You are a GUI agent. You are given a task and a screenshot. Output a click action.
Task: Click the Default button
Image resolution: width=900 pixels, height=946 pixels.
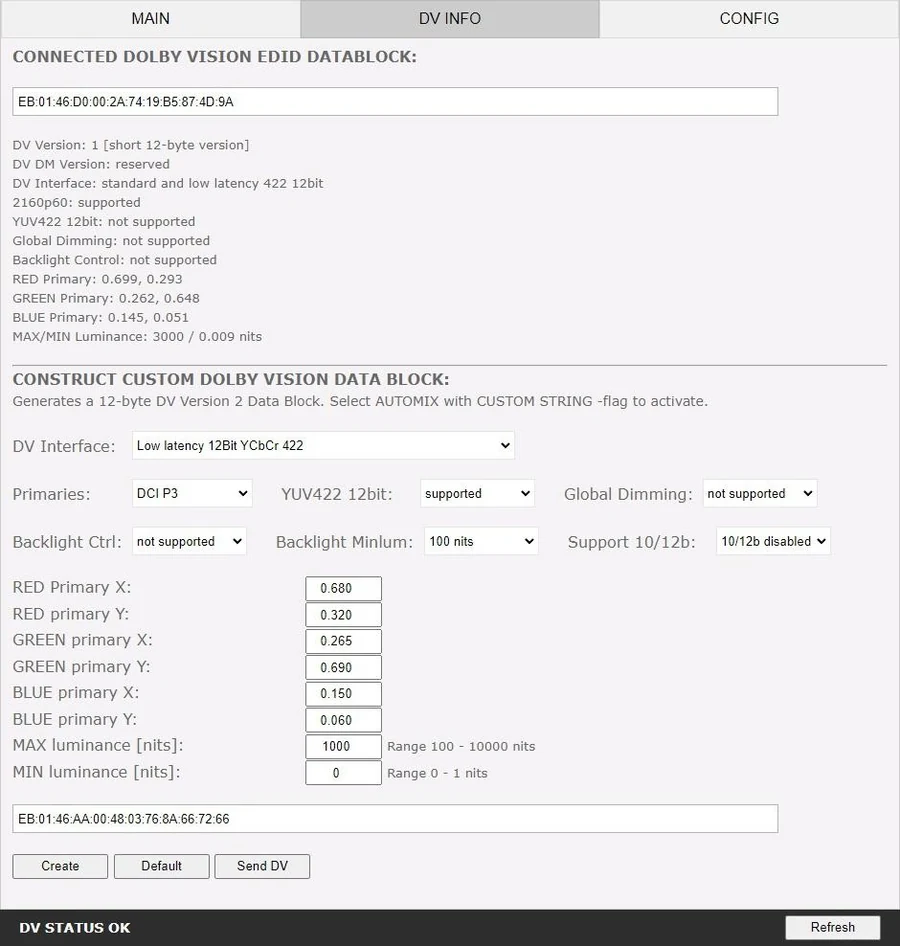162,866
